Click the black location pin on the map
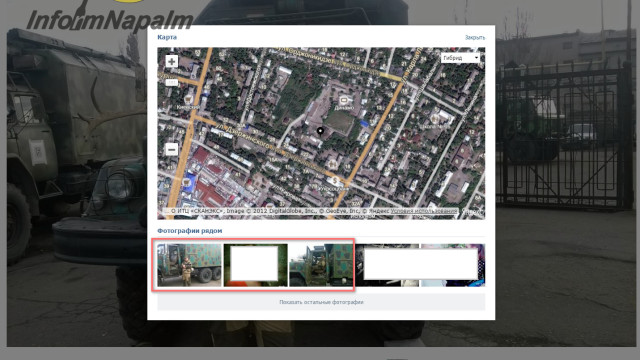Viewport: 640px width, 360px height. 320,131
